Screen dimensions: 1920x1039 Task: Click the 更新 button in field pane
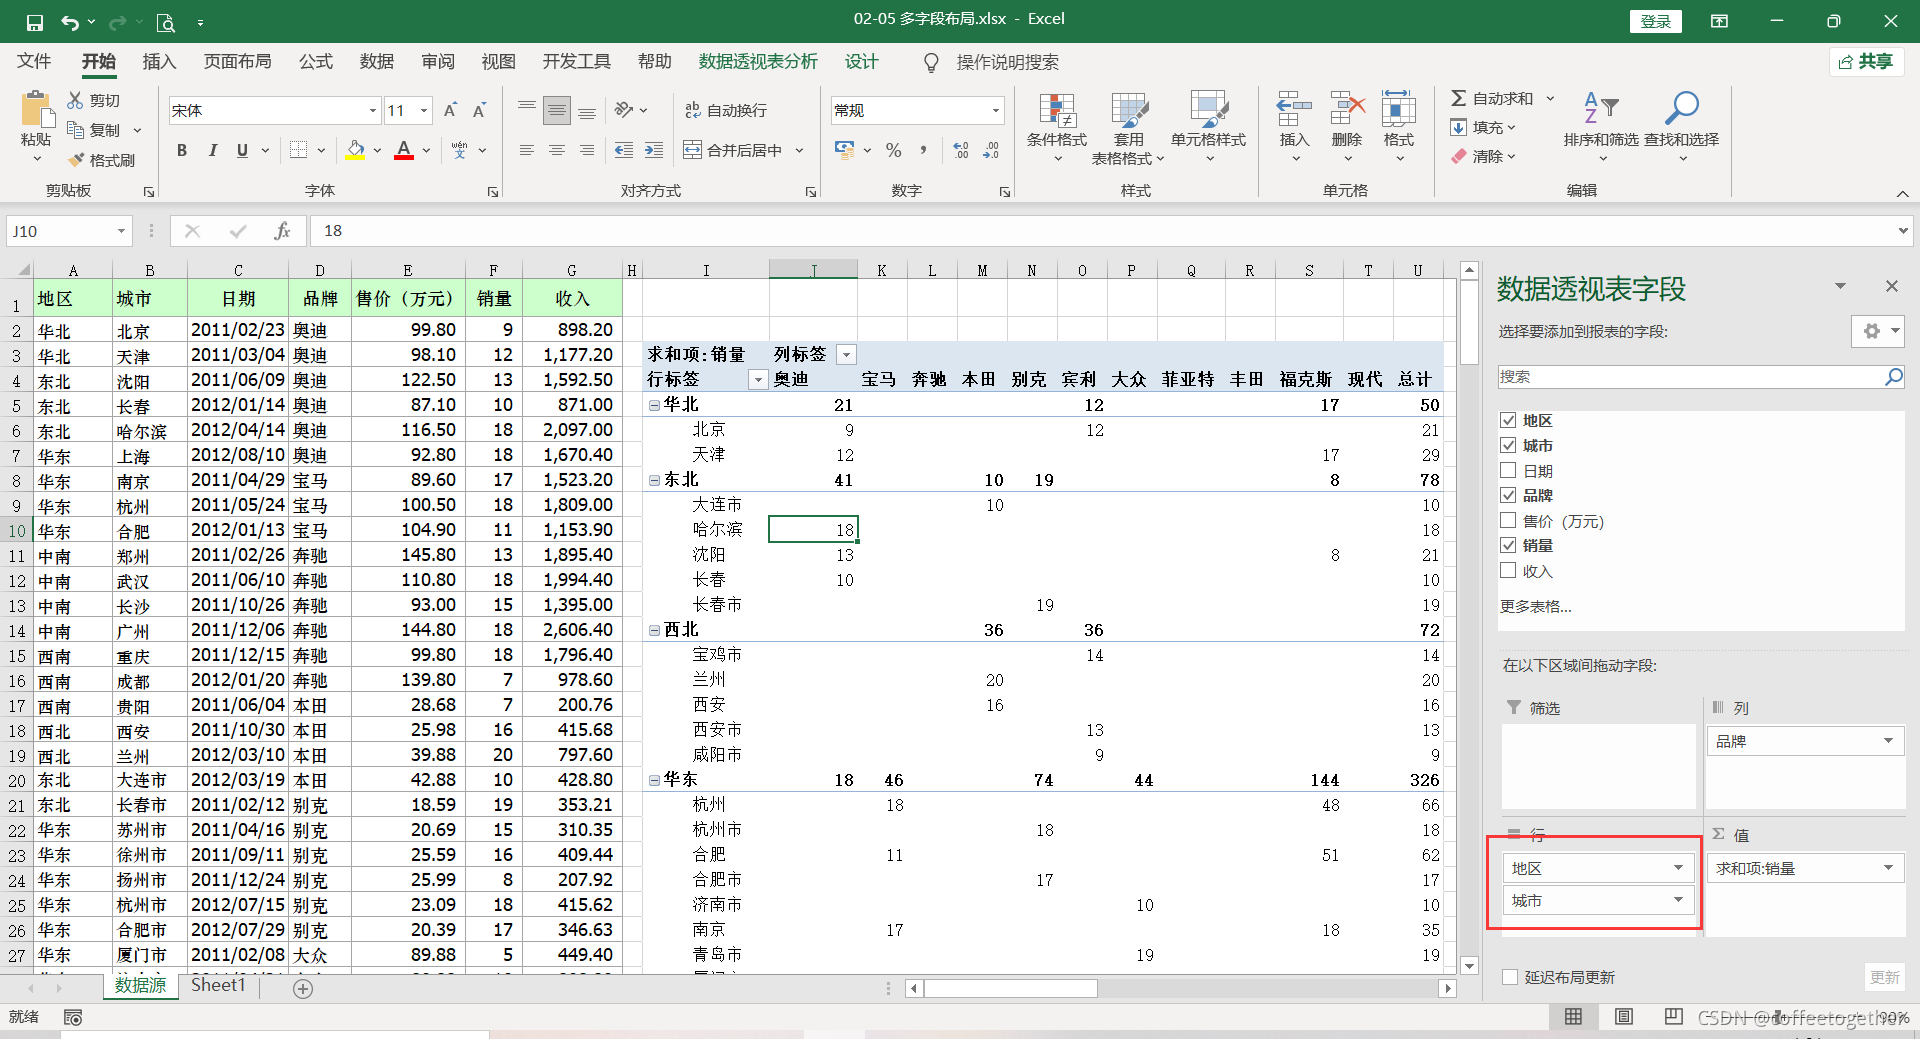point(1885,977)
